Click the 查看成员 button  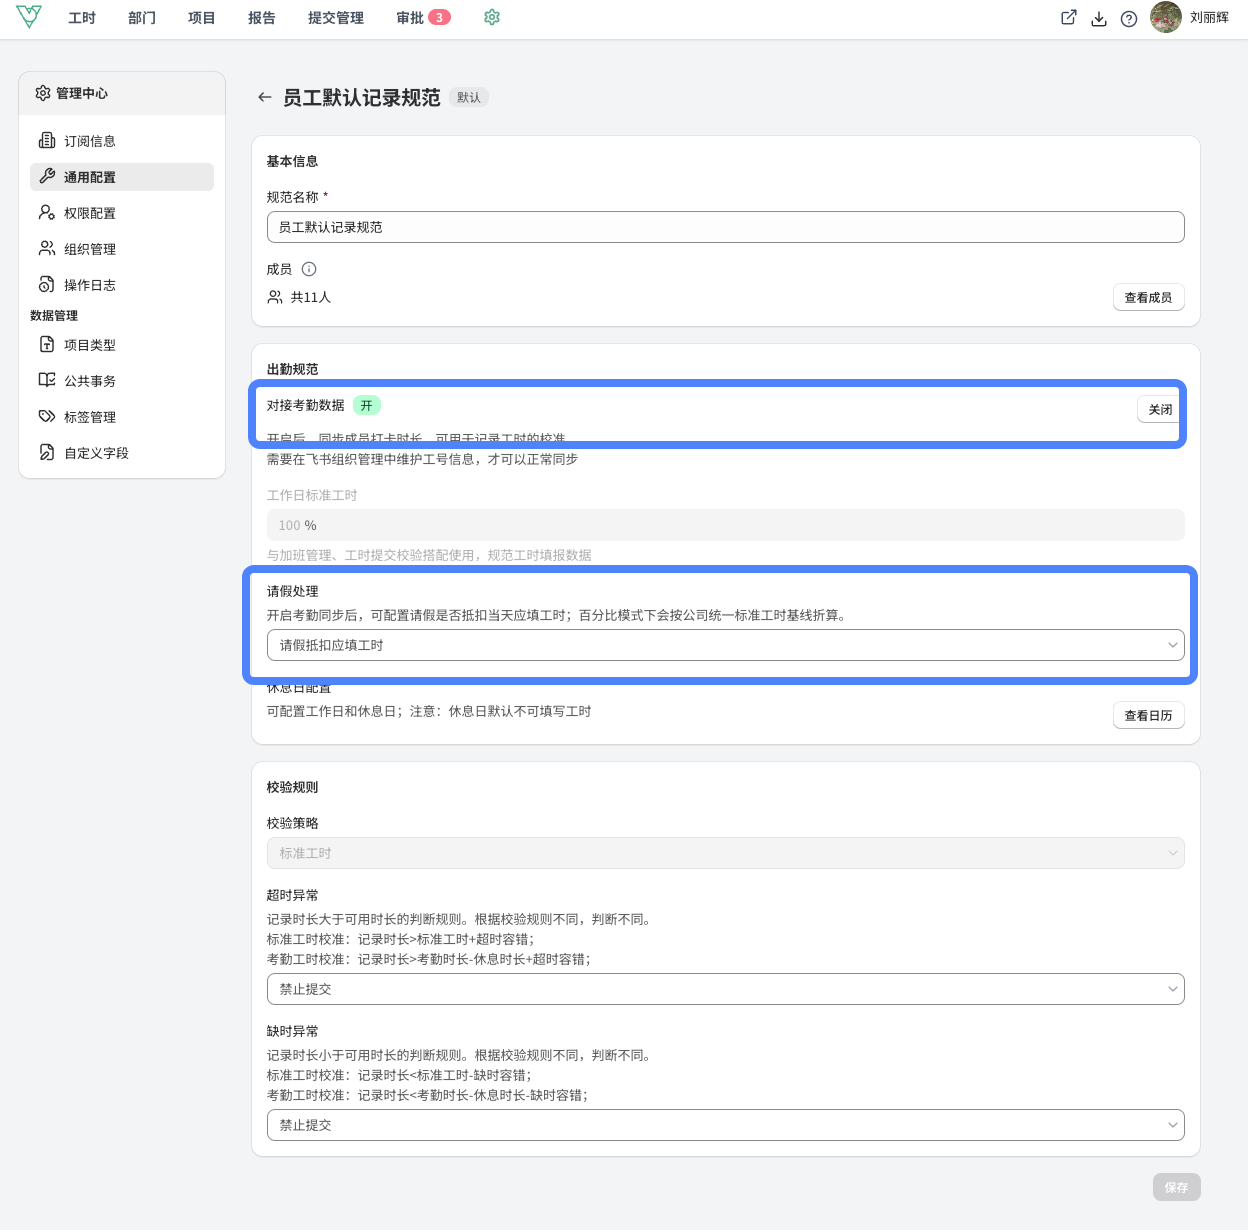point(1148,297)
